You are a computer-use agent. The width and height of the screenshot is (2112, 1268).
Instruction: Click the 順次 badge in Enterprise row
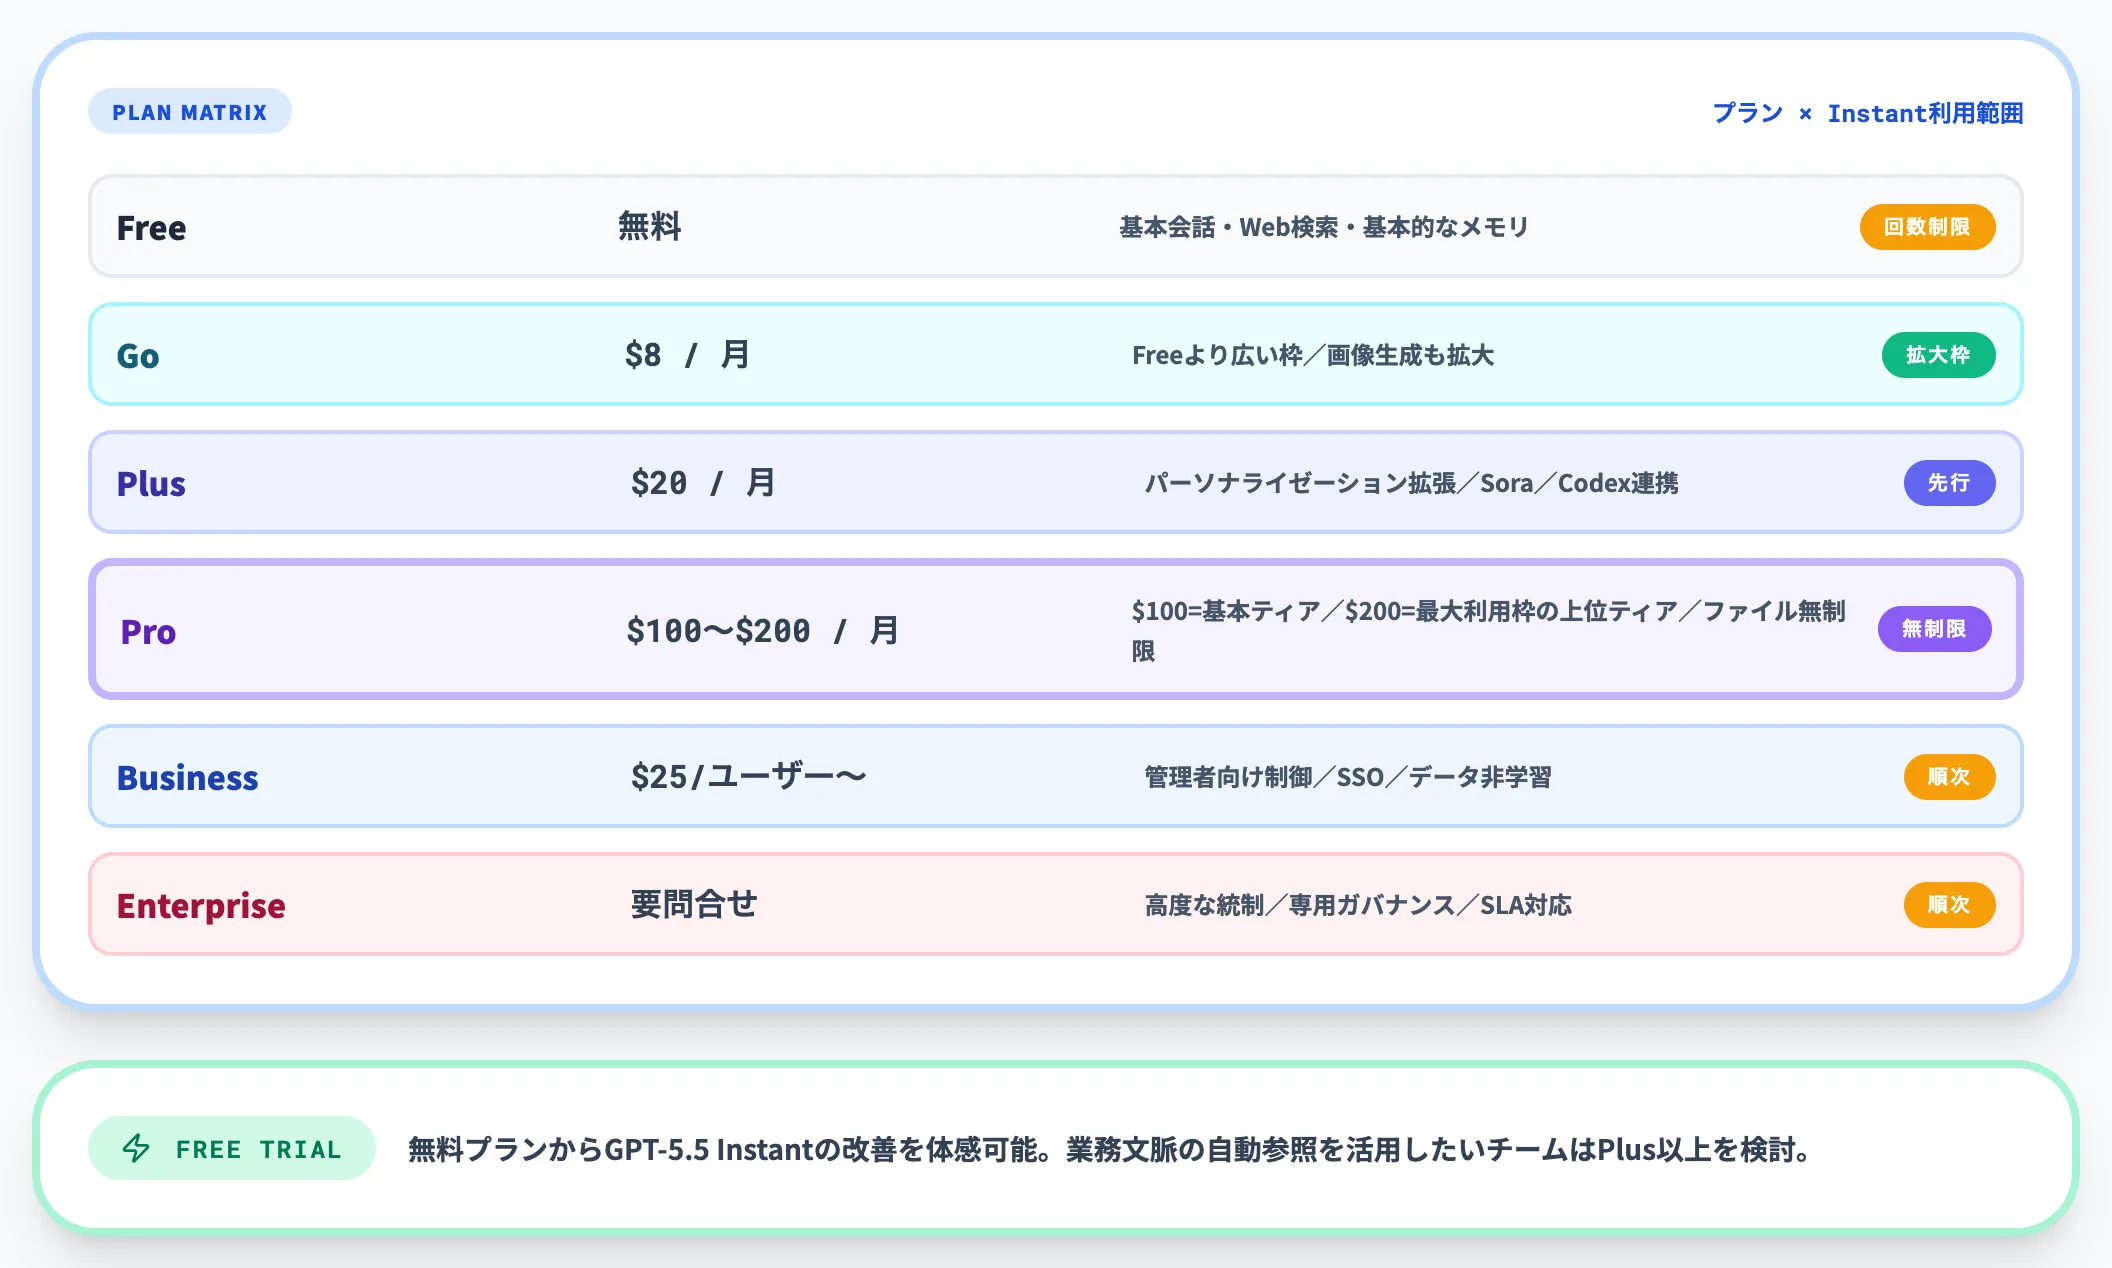pos(1949,905)
